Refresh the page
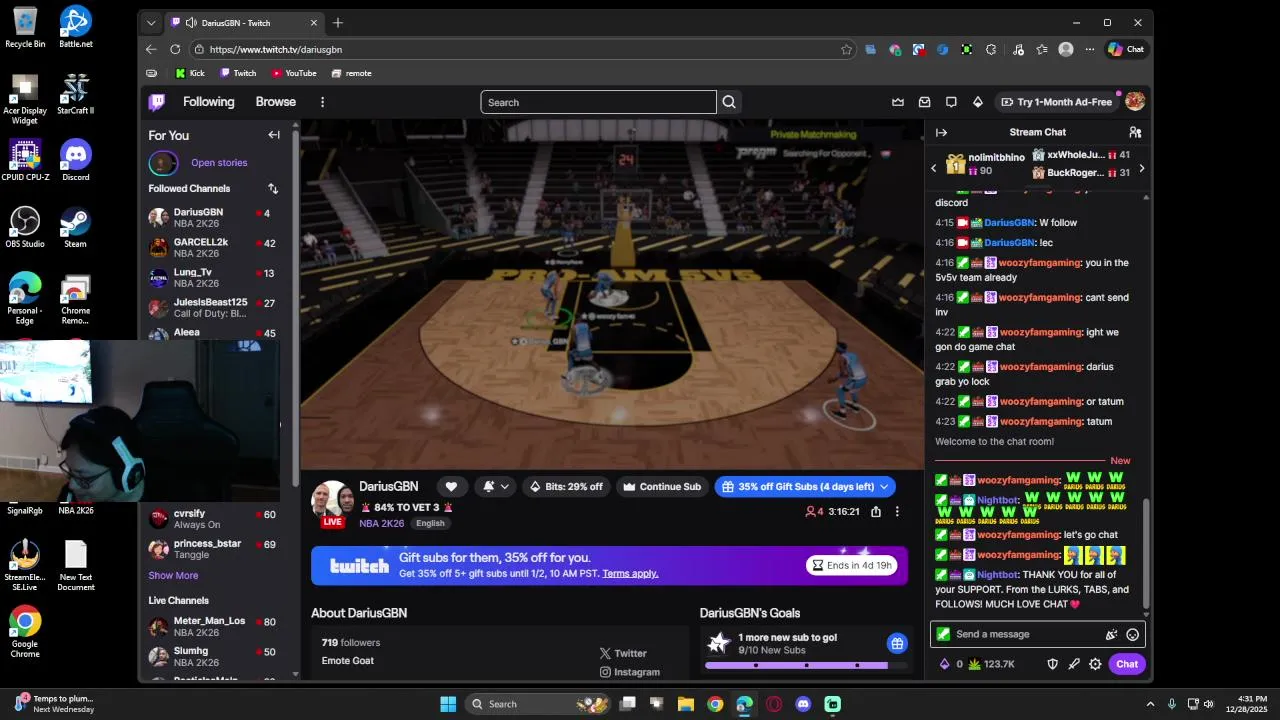Viewport: 1280px width, 720px height. pyautogui.click(x=175, y=49)
